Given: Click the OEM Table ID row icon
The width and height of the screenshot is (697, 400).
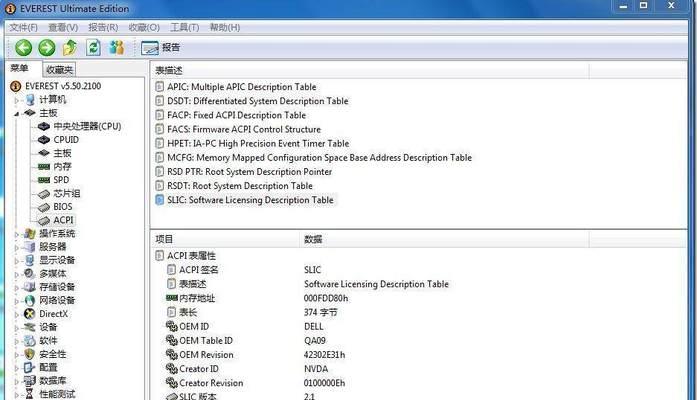Looking at the screenshot, I should [172, 340].
